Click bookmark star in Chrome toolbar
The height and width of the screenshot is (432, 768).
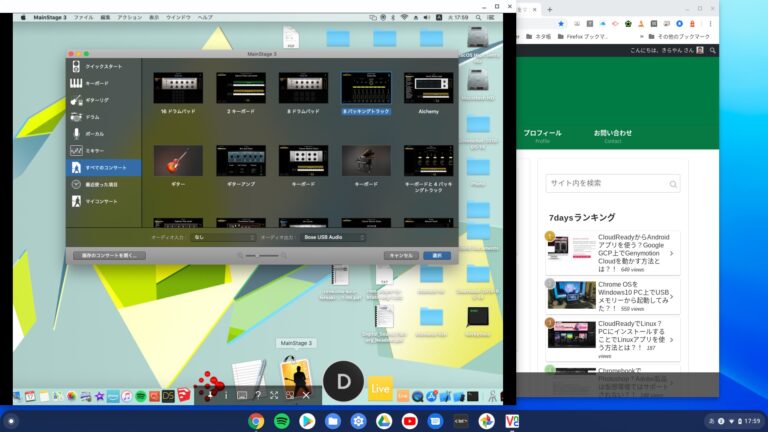pos(561,24)
